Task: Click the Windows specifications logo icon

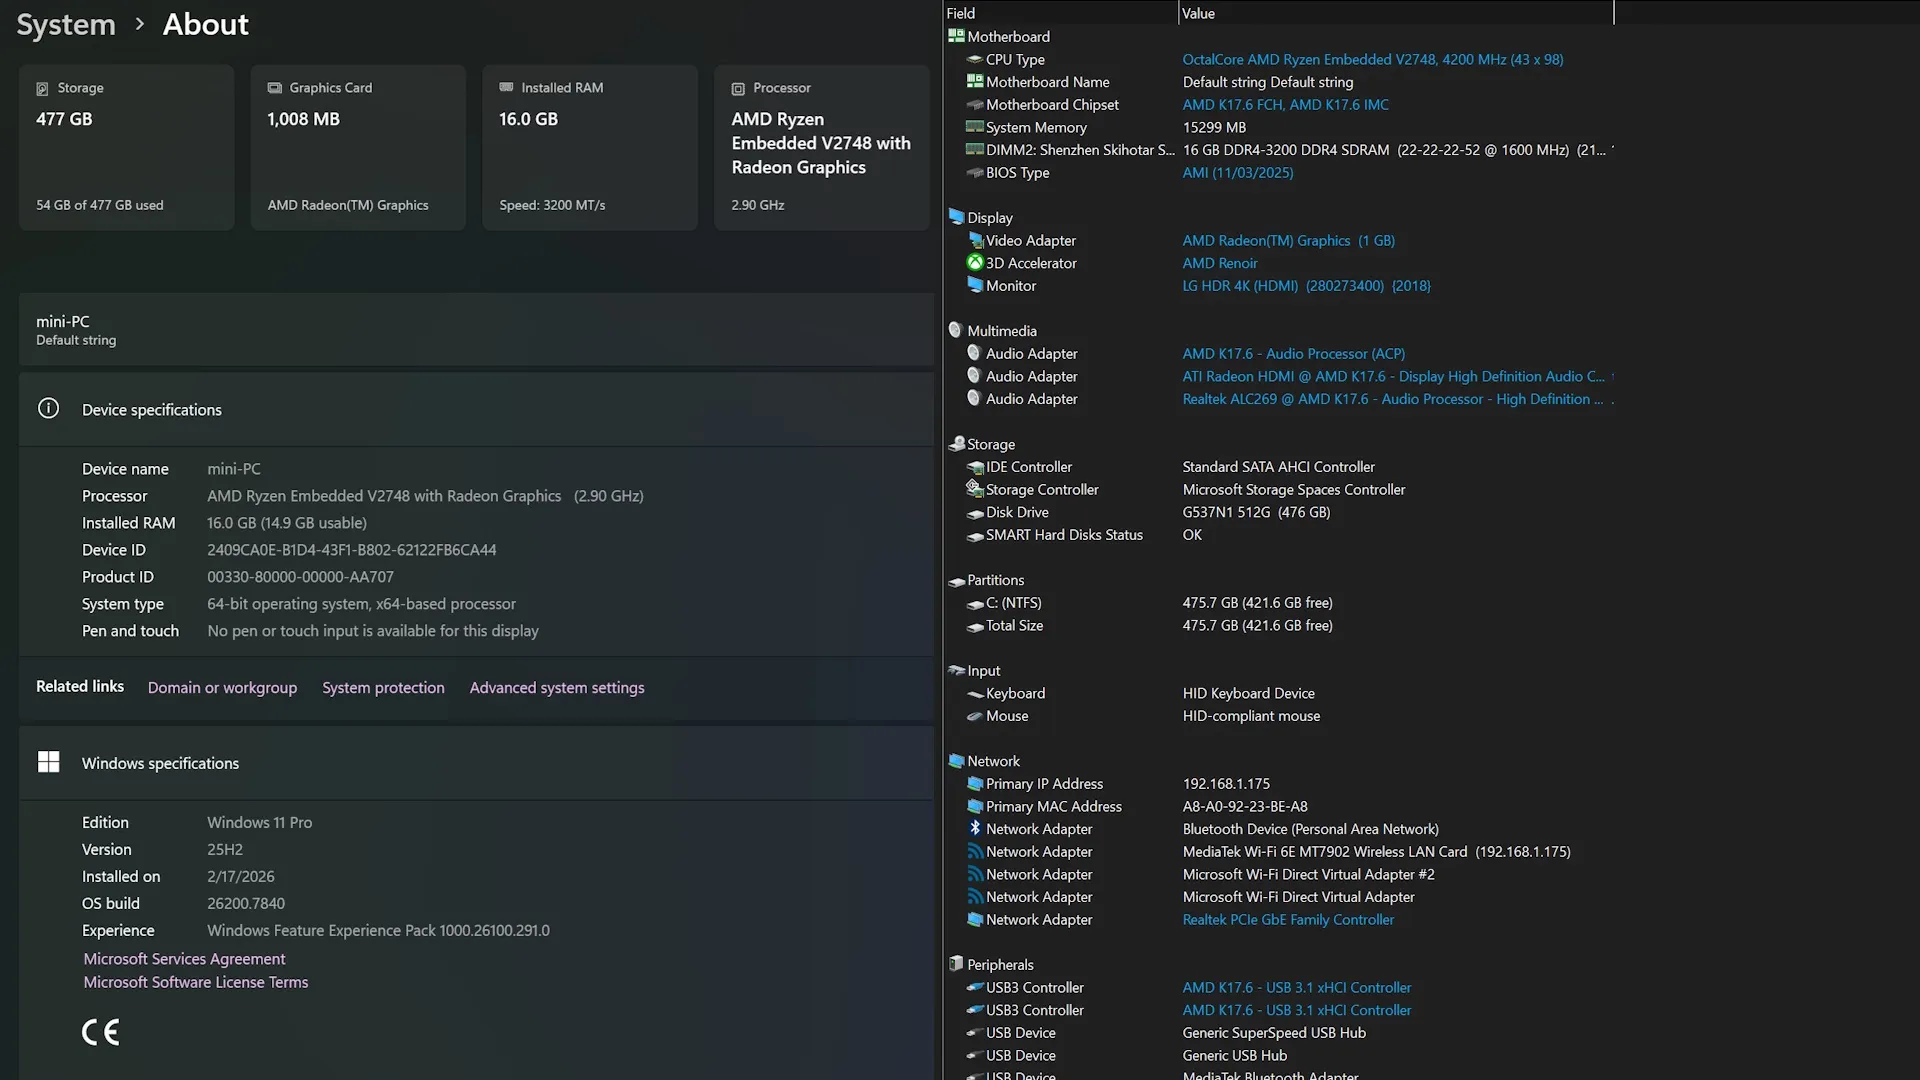Action: click(x=48, y=763)
